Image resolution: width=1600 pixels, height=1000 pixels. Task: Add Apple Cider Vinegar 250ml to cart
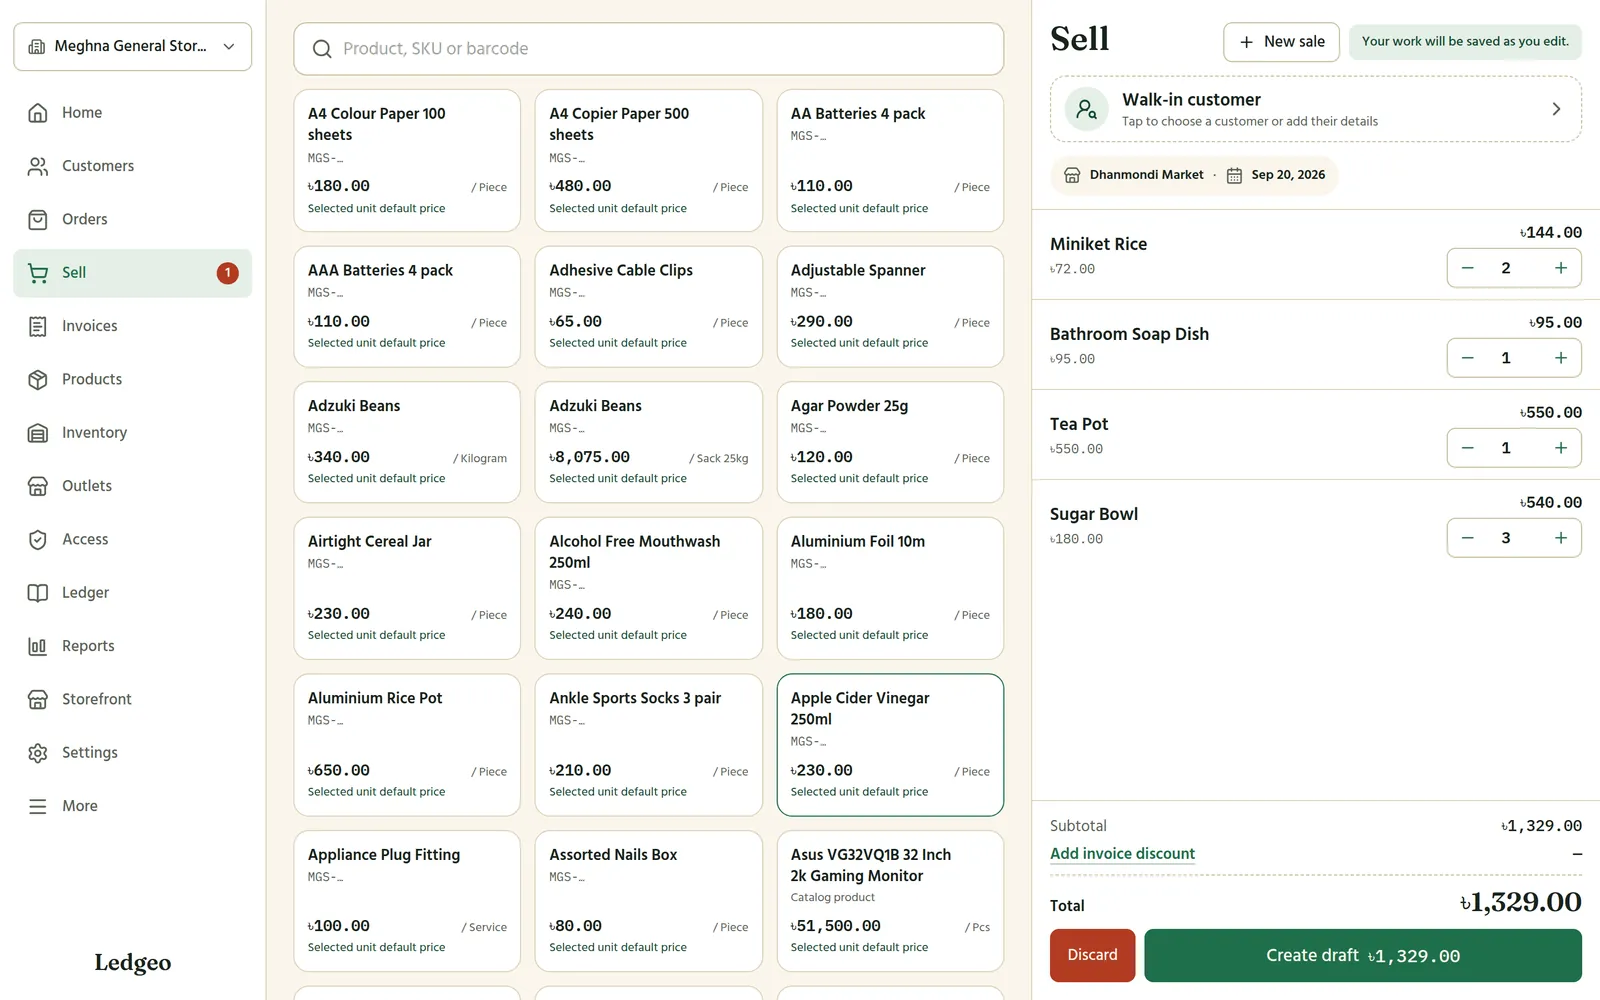890,745
